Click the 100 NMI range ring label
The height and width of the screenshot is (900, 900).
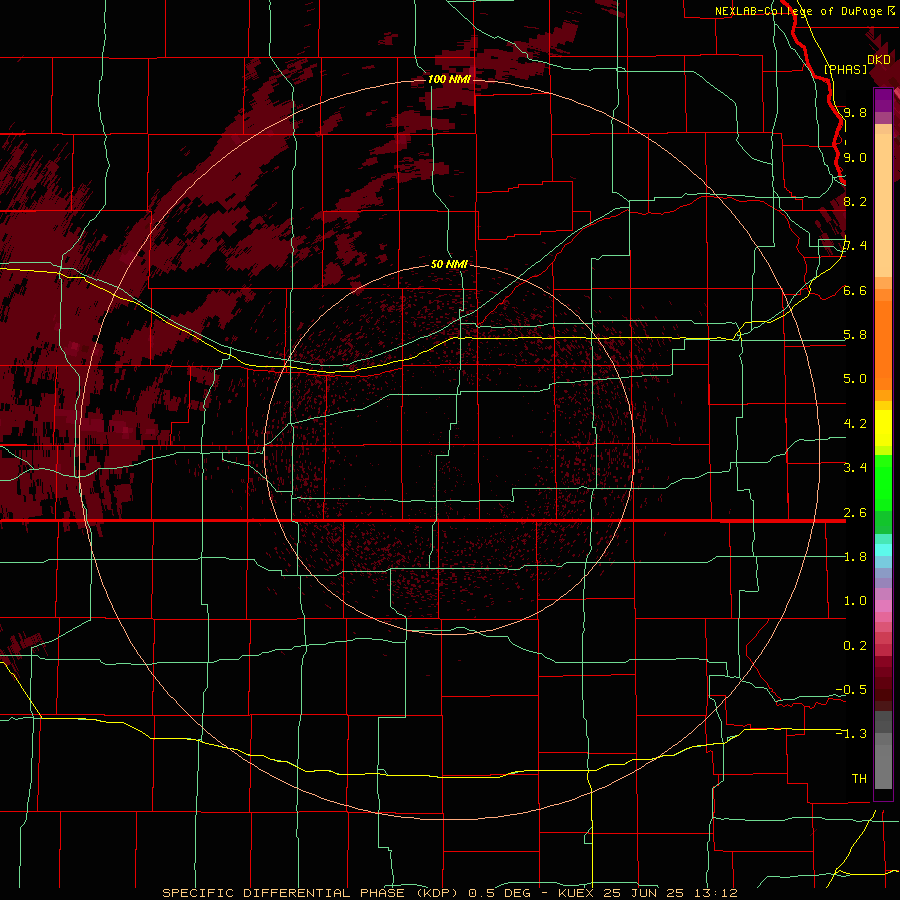pos(449,79)
